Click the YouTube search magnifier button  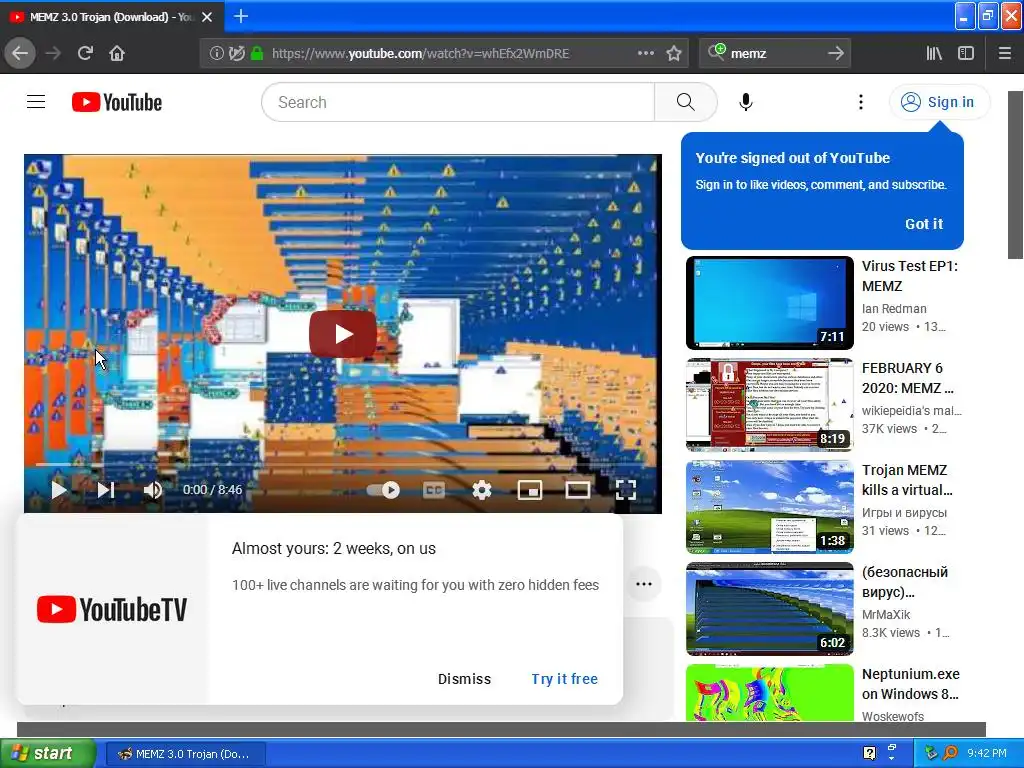[x=686, y=102]
